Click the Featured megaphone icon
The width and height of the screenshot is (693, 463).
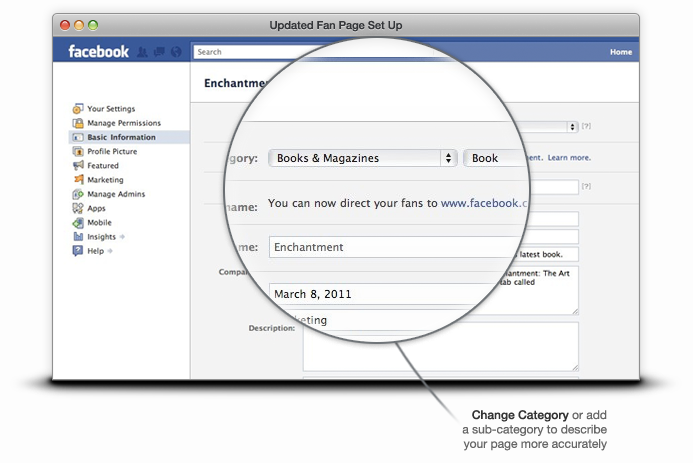(78, 166)
